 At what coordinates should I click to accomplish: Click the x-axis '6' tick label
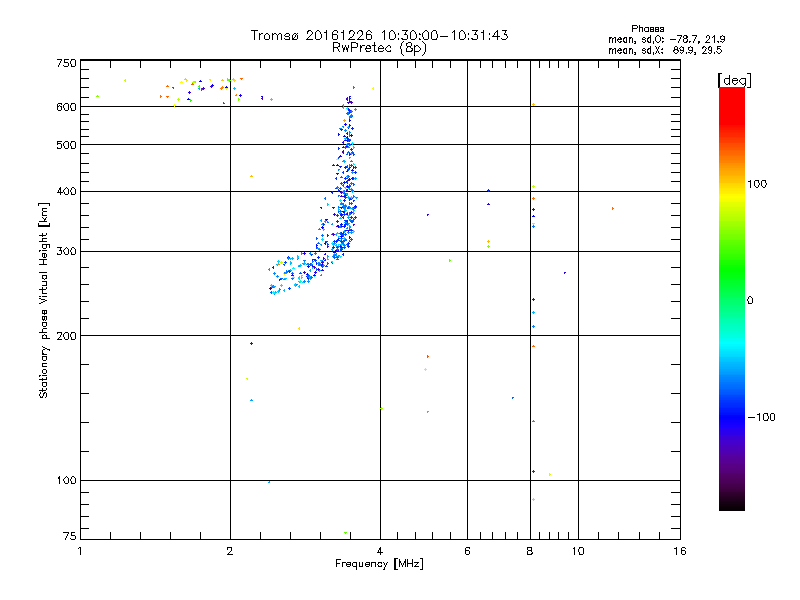467,551
